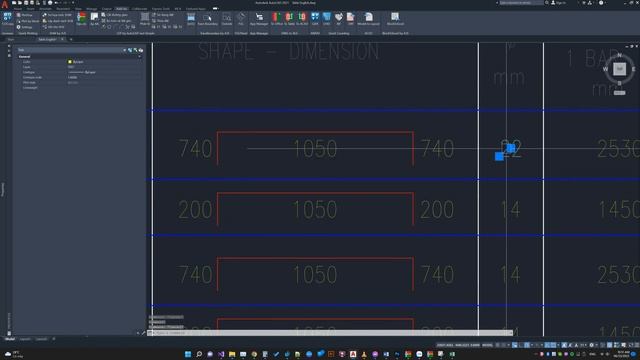Viewport: 640px width, 360px height.
Task: Toggle auto-hide on the Properties palette
Action: [9, 51]
